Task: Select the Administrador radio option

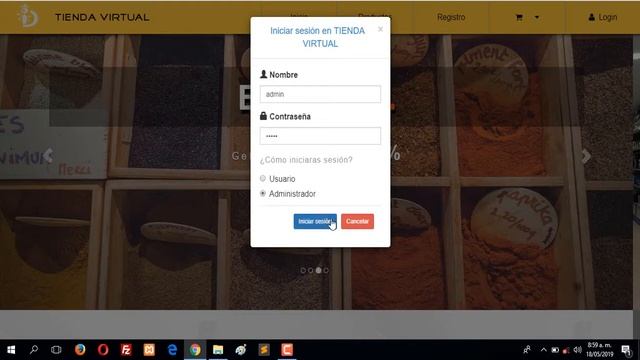Action: 263,193
